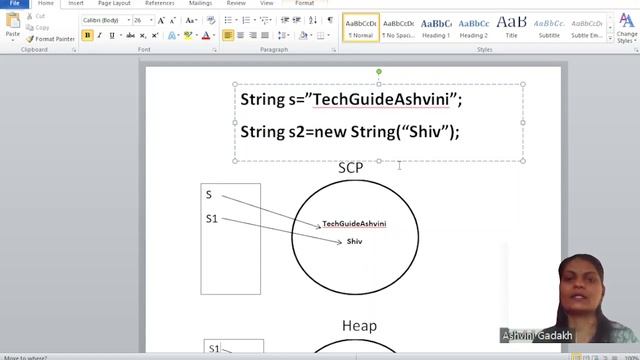The image size is (640, 360).
Task: Decrease the paragraph indent
Action: (x=285, y=20)
